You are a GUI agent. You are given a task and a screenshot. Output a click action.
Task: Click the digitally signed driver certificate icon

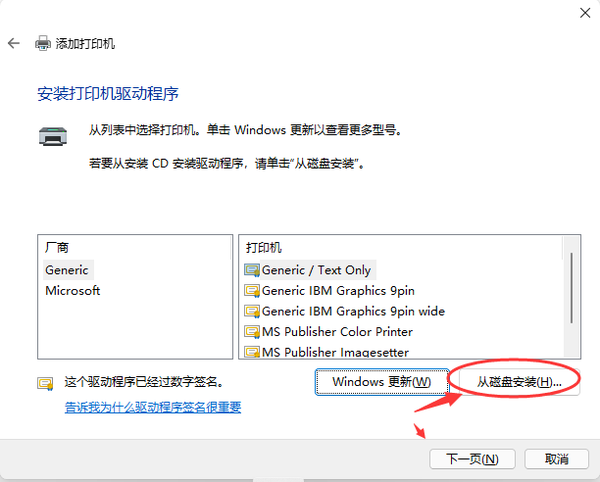tap(45, 383)
